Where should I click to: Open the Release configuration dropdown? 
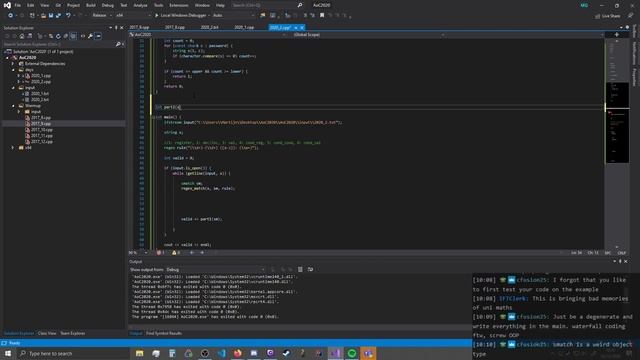102,16
